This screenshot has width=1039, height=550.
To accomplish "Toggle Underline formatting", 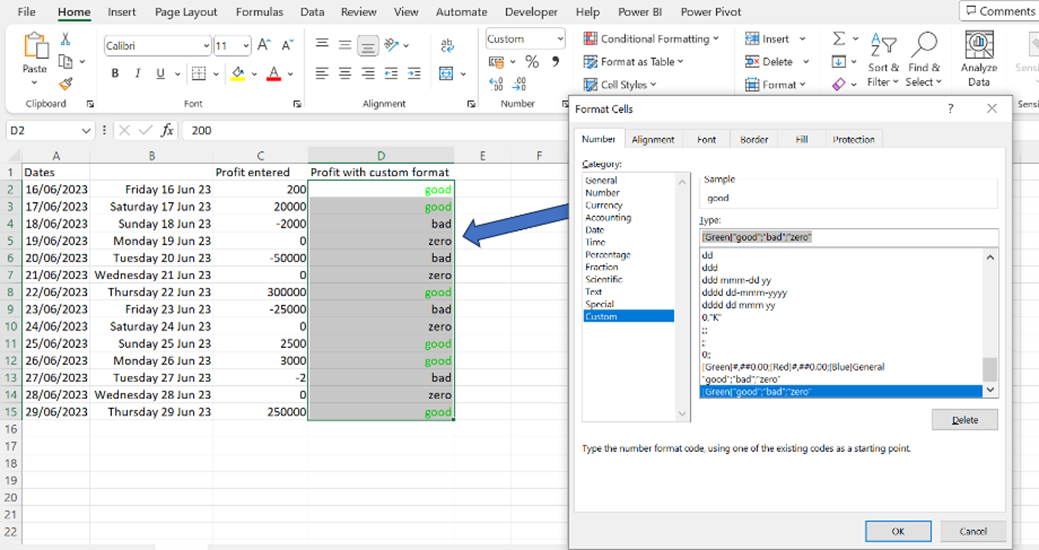I will (160, 74).
